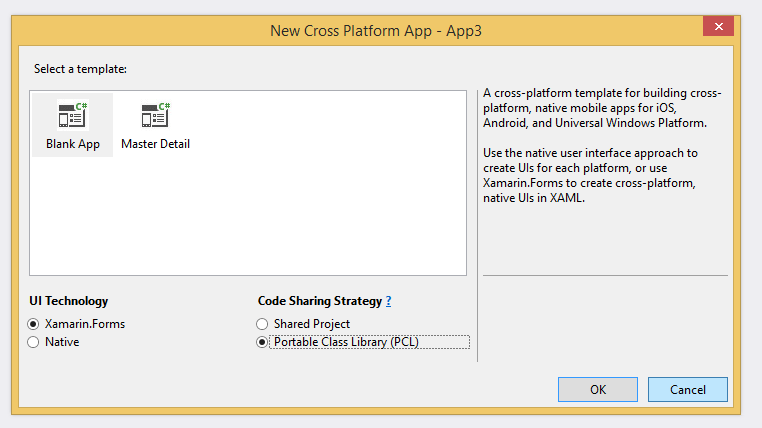Select the Master Detail template icon
Screen dimensions: 762x428
(x=155, y=115)
